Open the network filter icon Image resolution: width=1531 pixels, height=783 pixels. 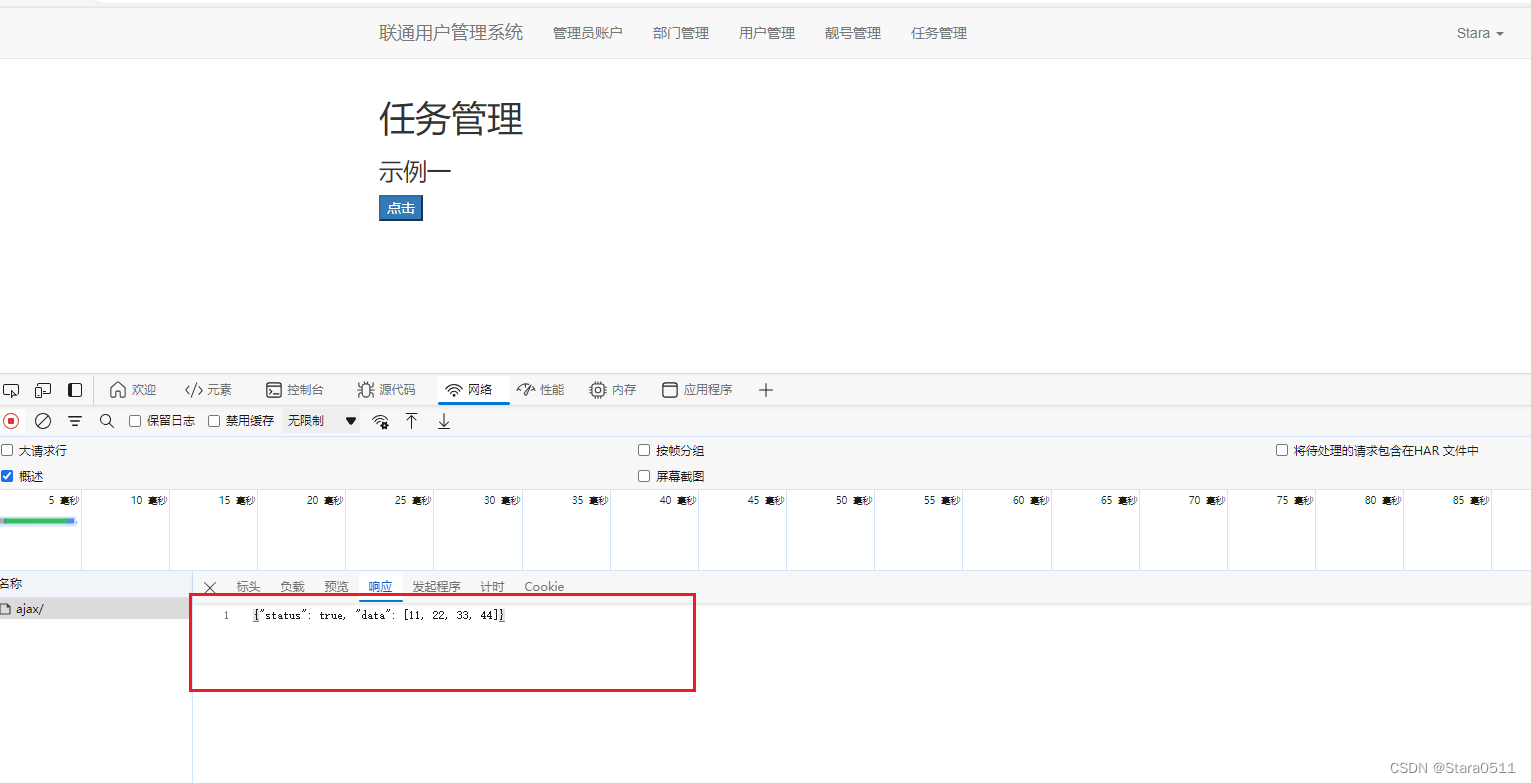pyautogui.click(x=75, y=421)
